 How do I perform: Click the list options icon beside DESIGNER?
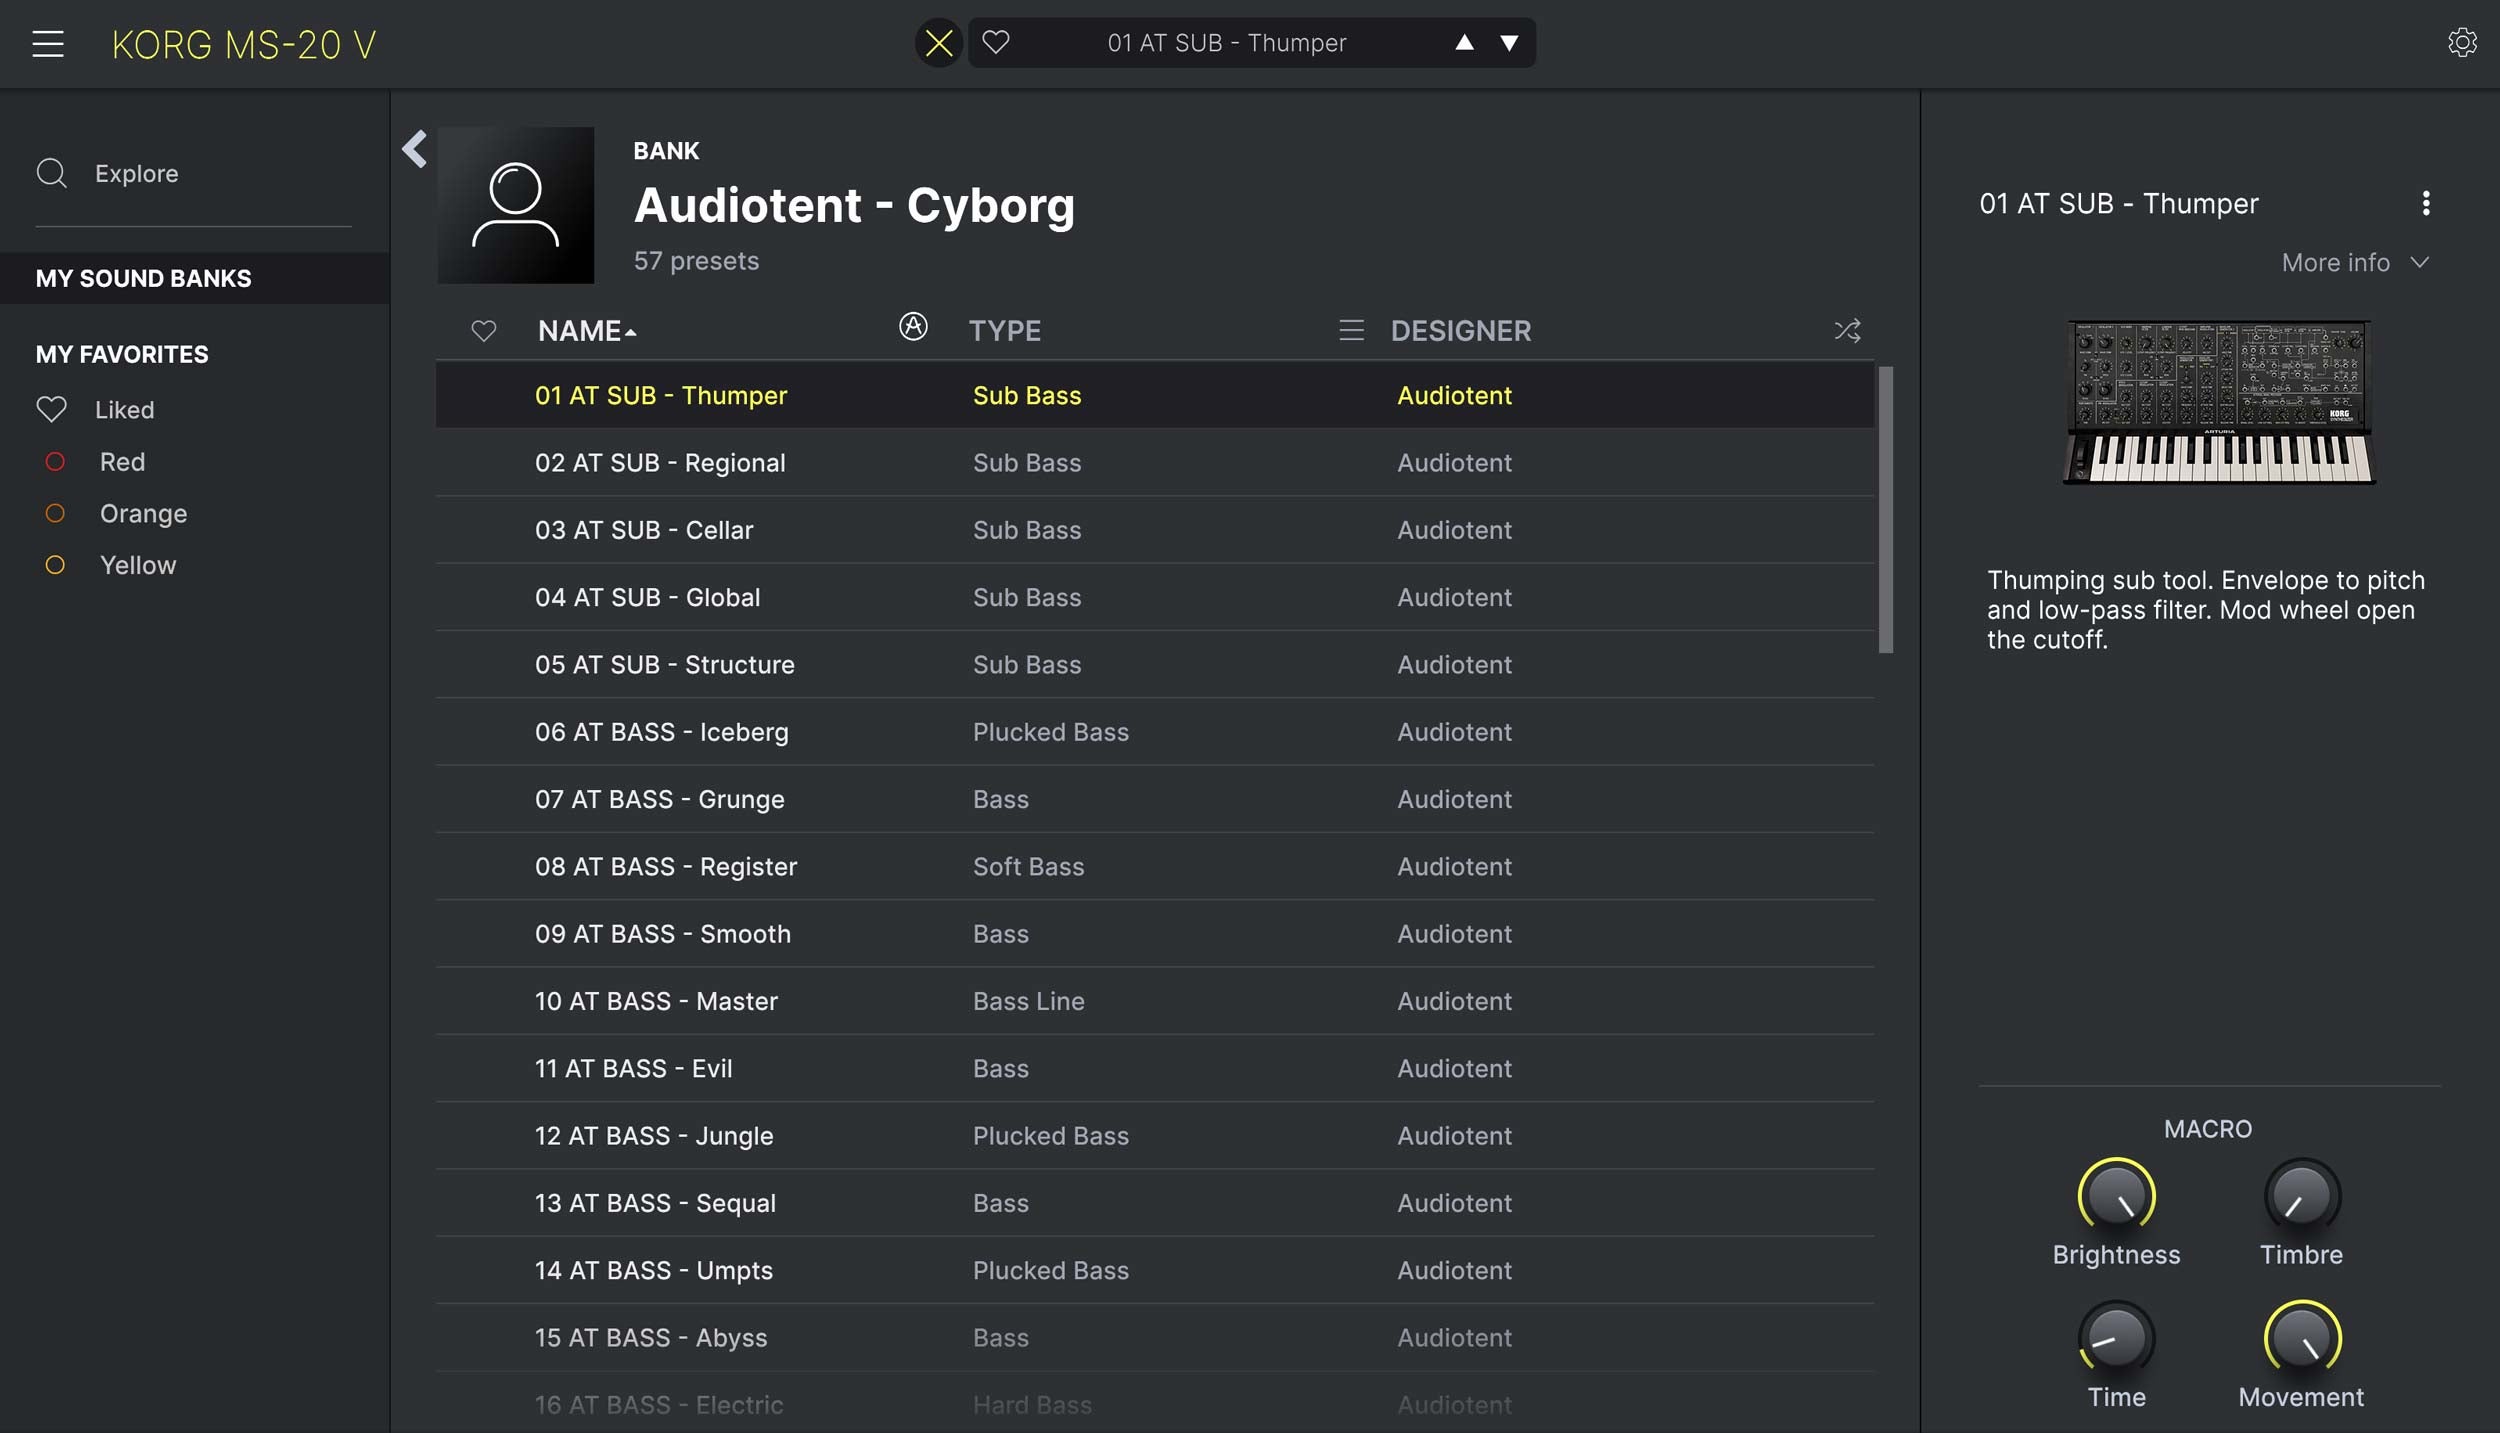[x=1351, y=331]
